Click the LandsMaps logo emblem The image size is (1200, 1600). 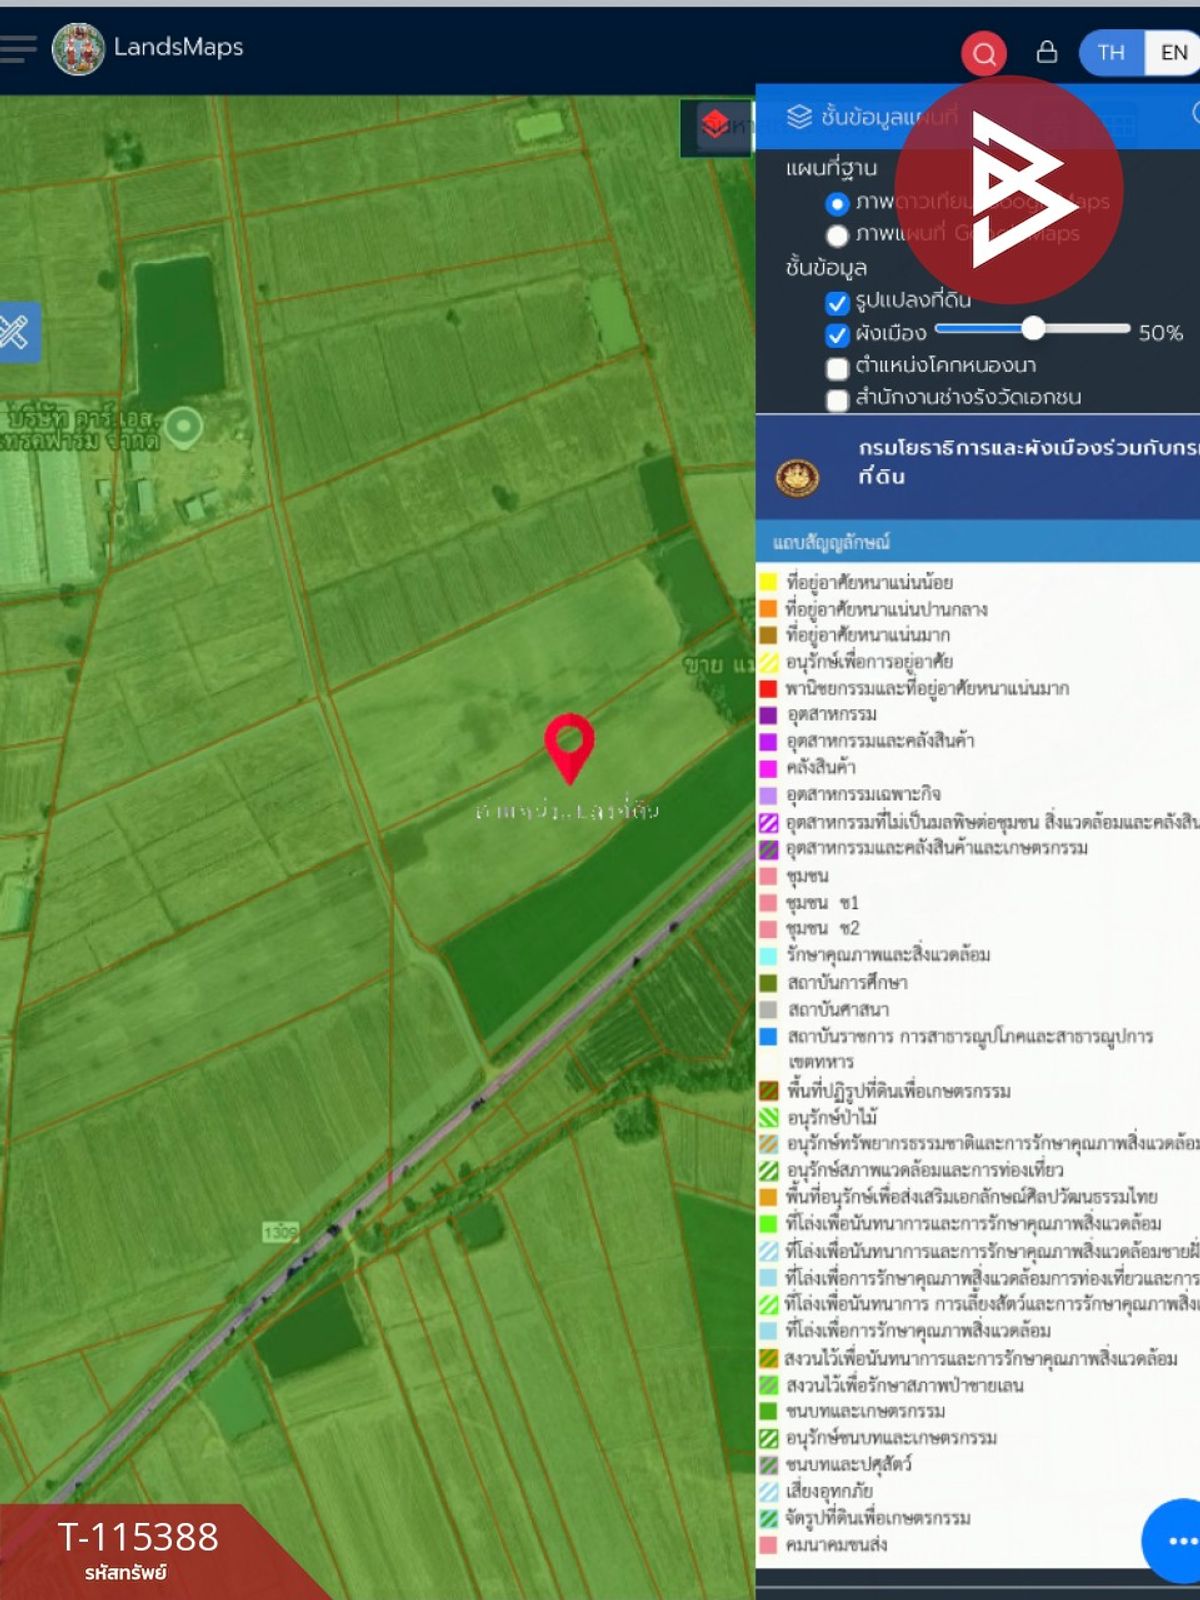pos(78,48)
